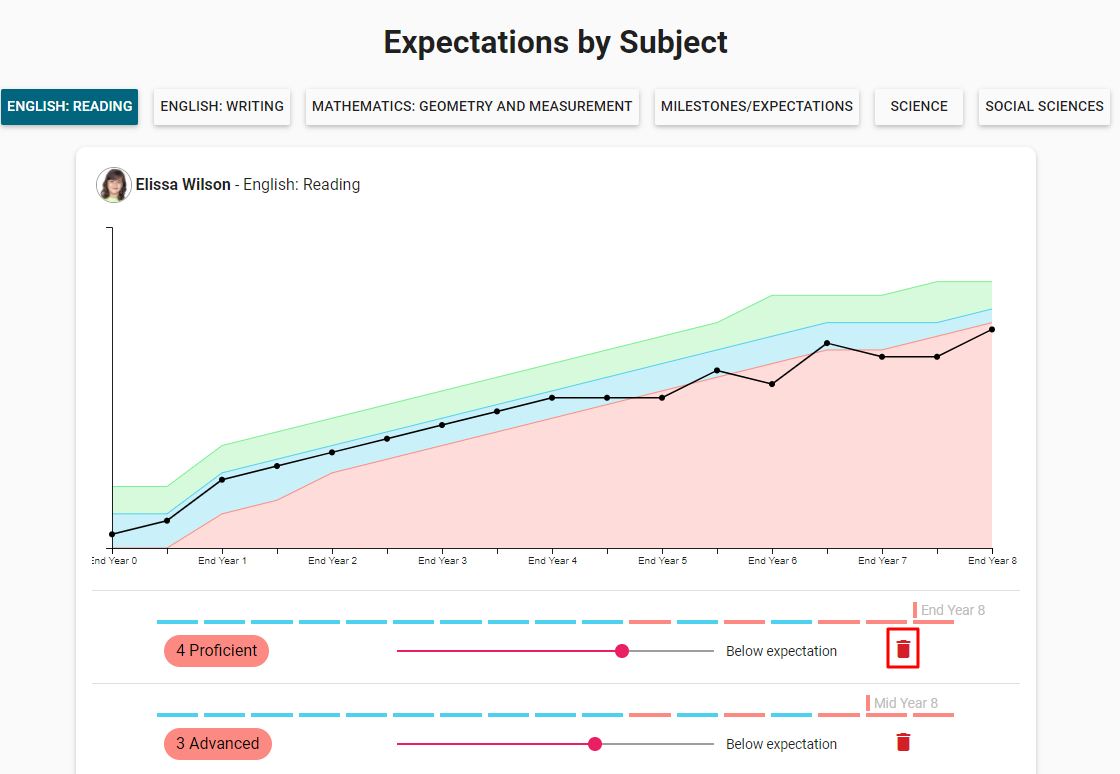Switch to the Science tab
Viewport: 1120px width, 774px height.
pos(919,106)
